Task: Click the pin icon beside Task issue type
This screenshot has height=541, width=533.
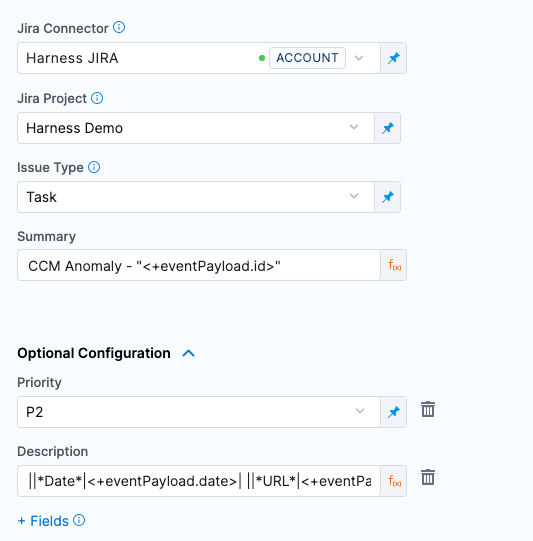Action: 388,197
